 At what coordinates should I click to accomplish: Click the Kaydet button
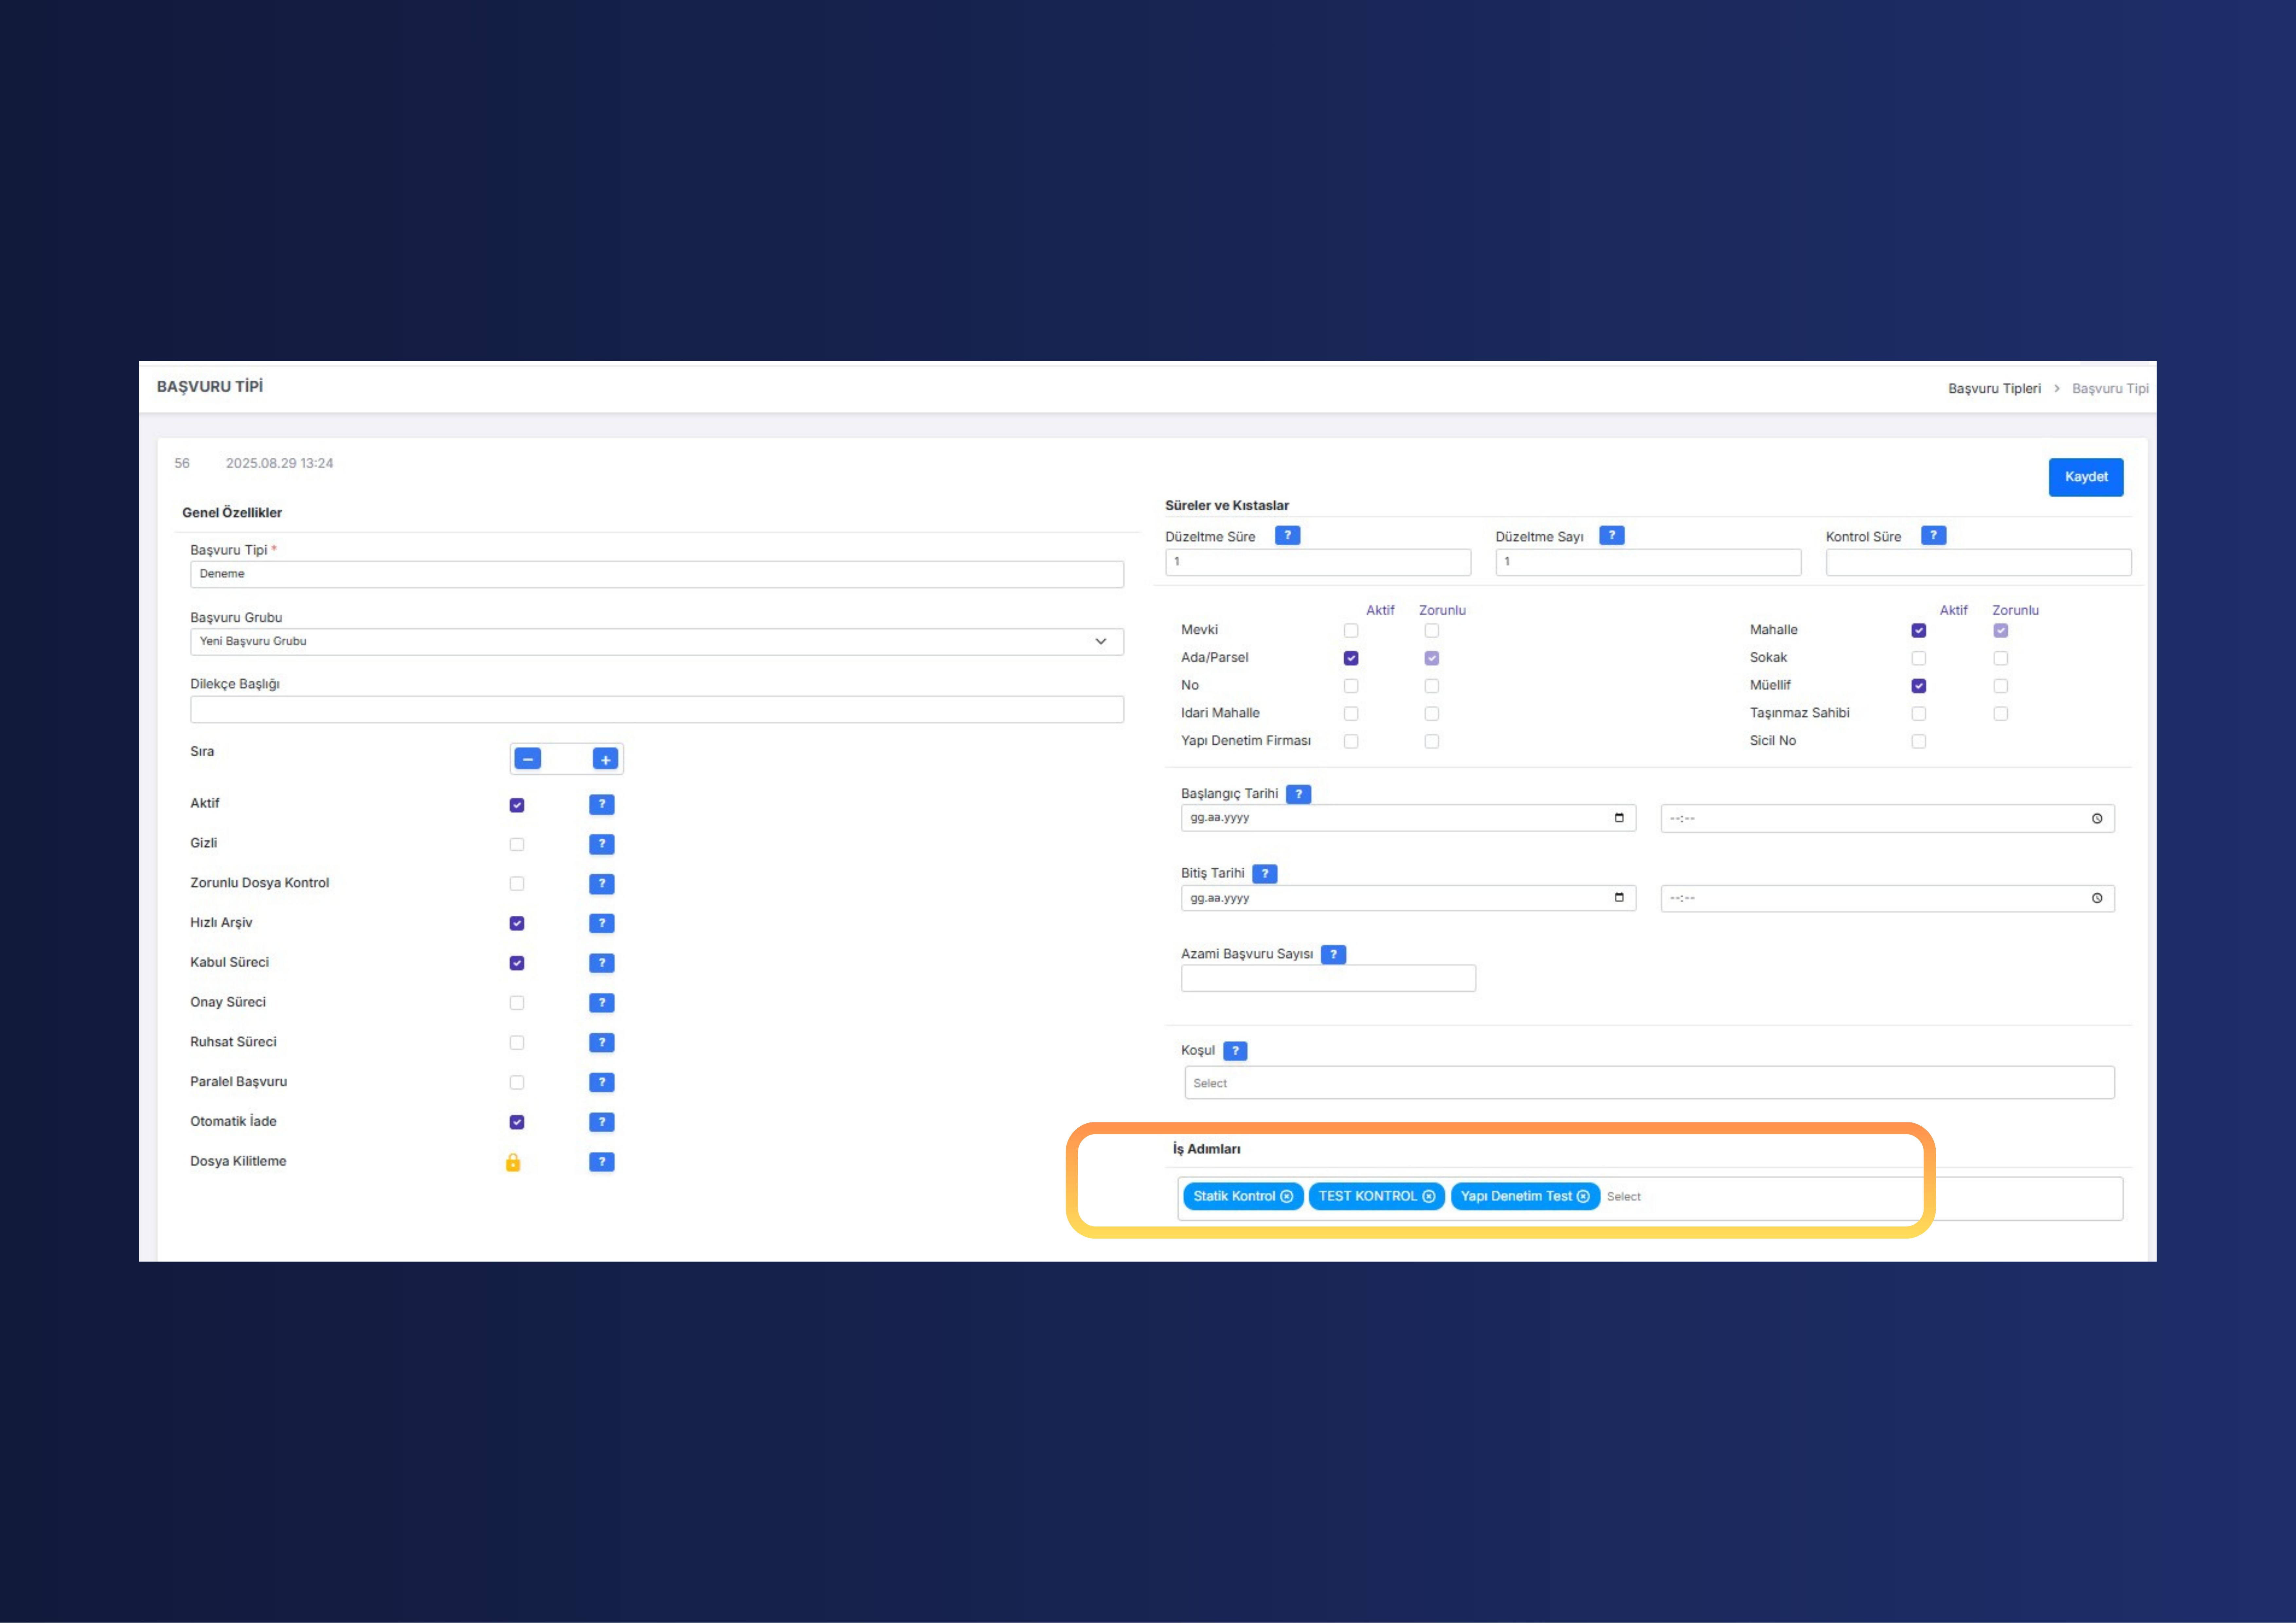tap(2086, 477)
